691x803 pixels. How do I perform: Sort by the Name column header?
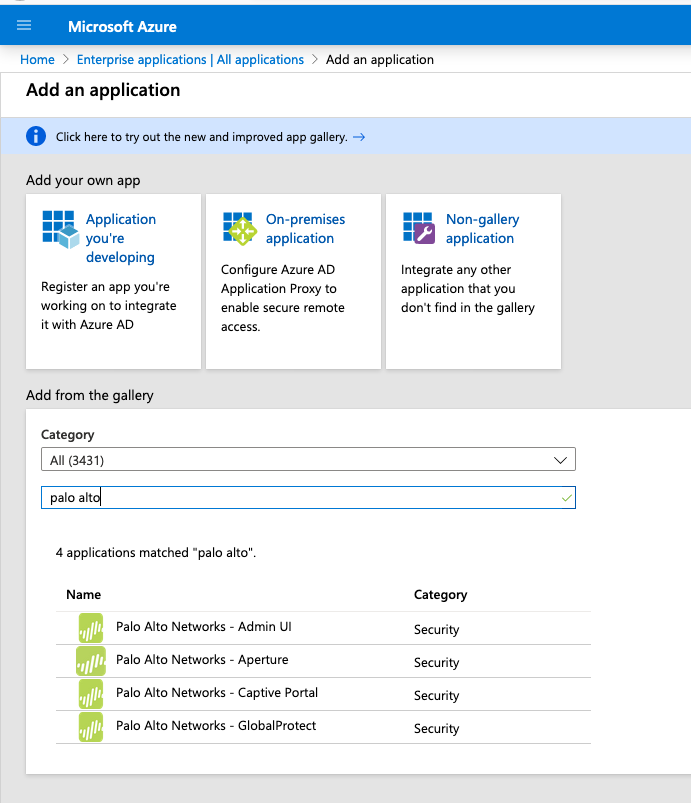pos(84,594)
